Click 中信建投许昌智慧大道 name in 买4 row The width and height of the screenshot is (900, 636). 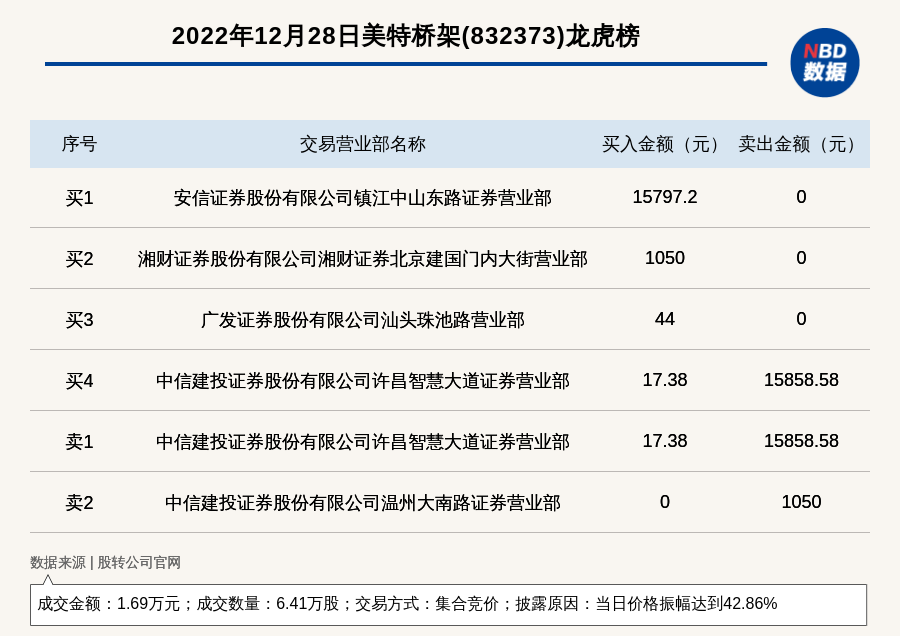(x=363, y=381)
